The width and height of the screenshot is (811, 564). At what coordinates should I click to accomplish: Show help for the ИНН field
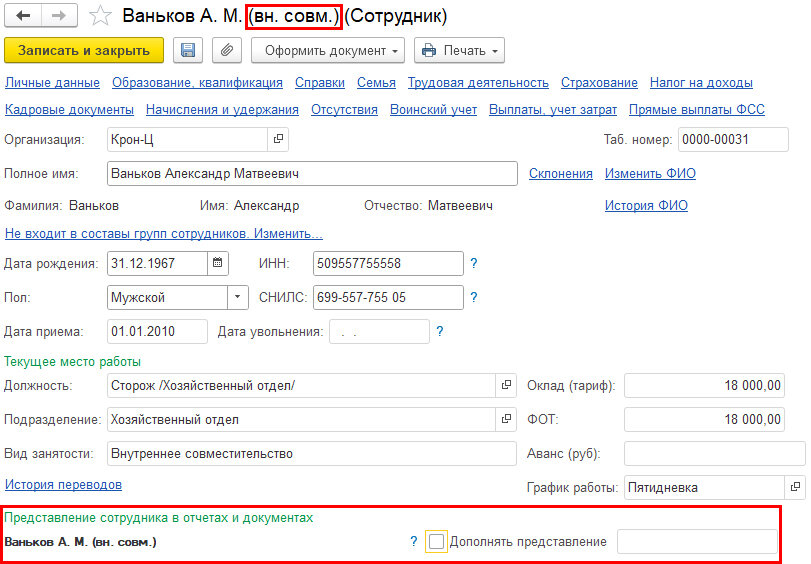point(474,263)
